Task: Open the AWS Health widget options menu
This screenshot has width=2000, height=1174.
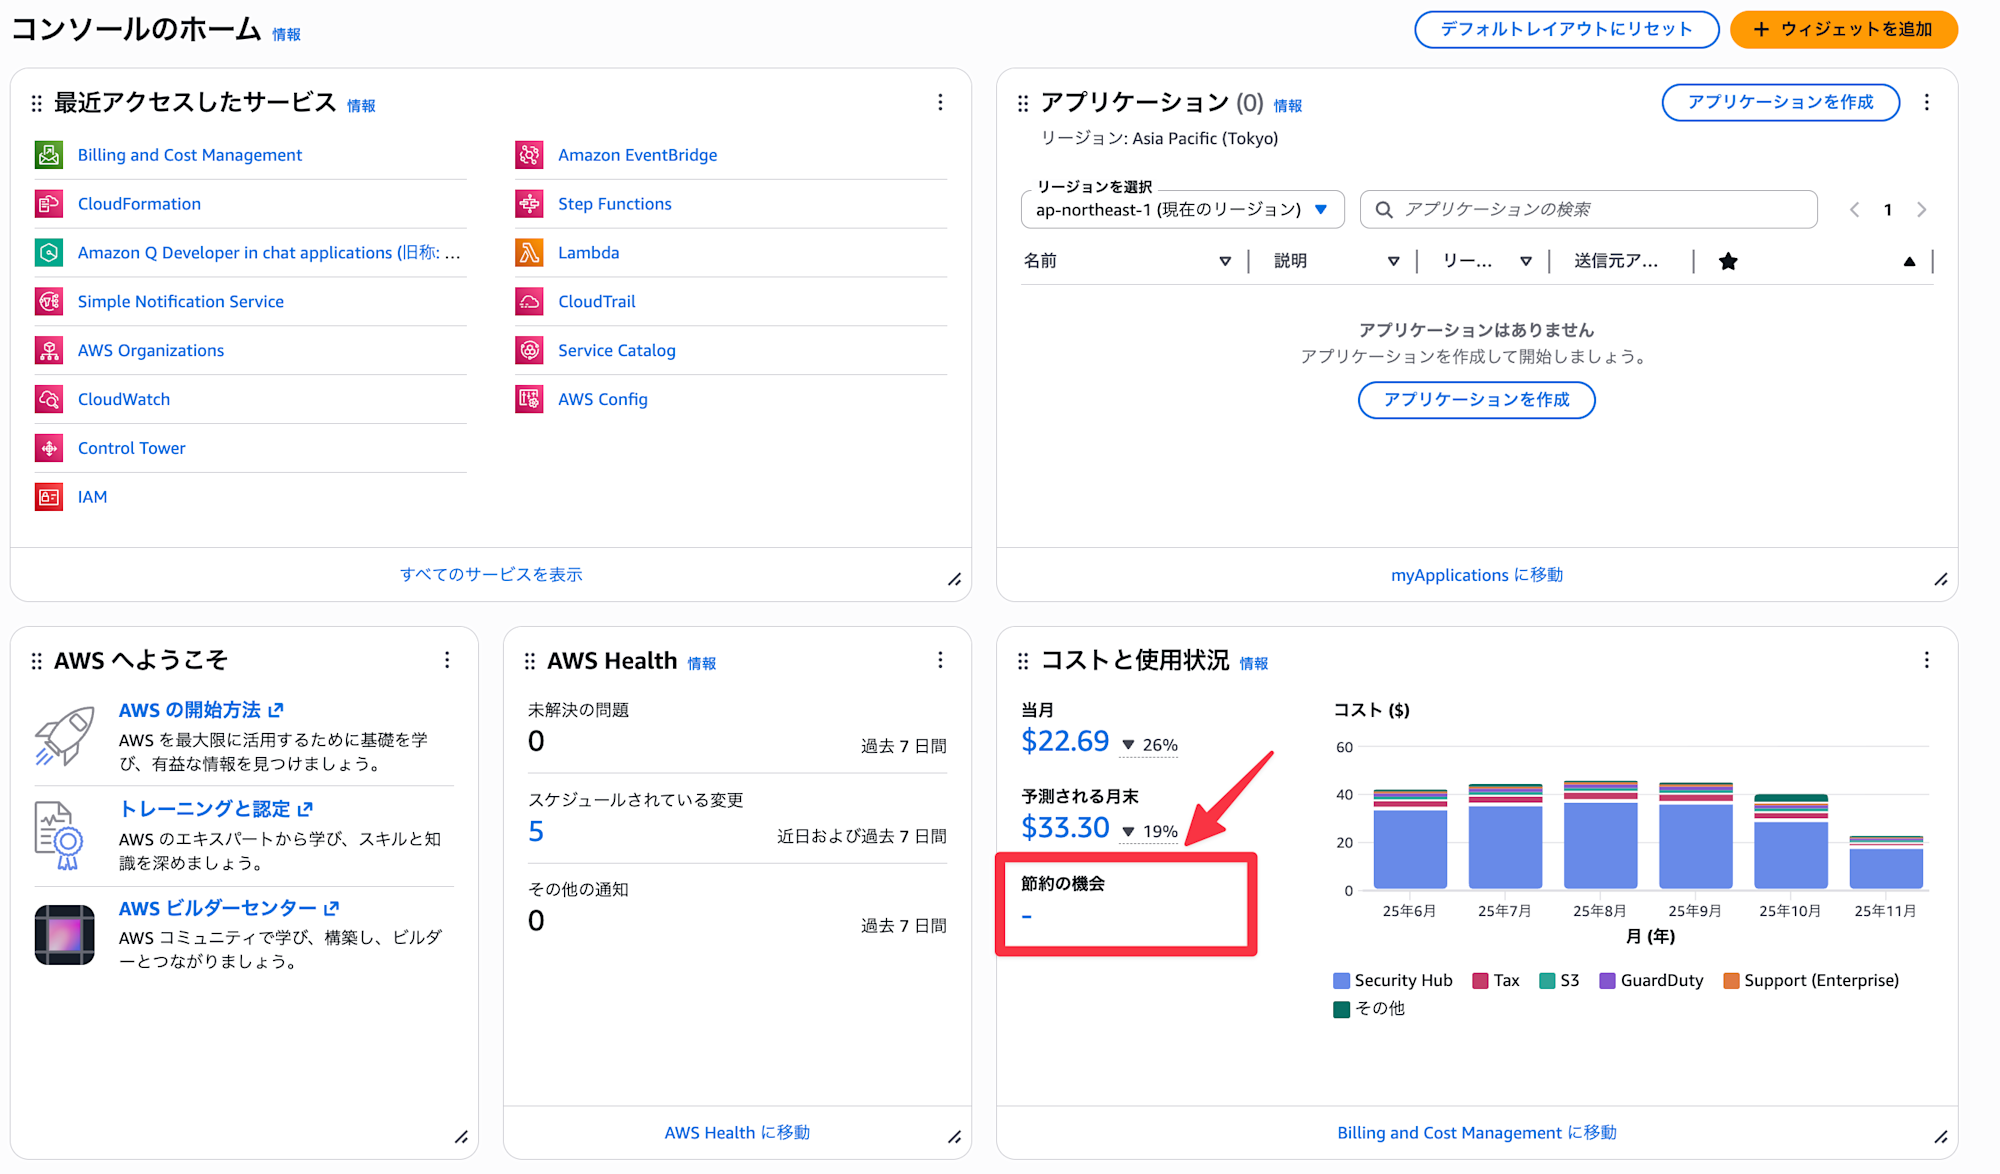Action: coord(940,660)
